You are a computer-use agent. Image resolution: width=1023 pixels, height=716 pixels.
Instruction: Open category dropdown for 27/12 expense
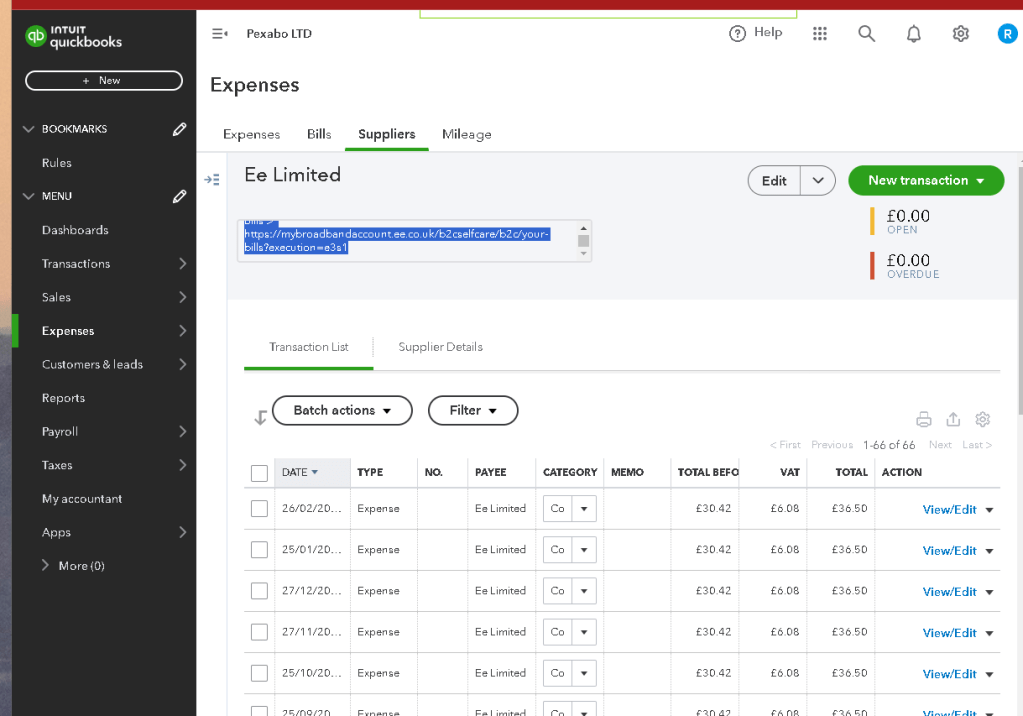[x=584, y=591]
